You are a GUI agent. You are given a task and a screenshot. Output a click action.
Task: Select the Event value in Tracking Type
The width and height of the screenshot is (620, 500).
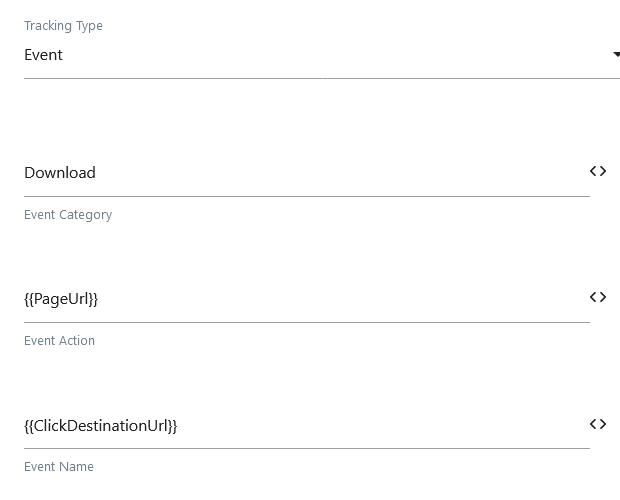43,55
